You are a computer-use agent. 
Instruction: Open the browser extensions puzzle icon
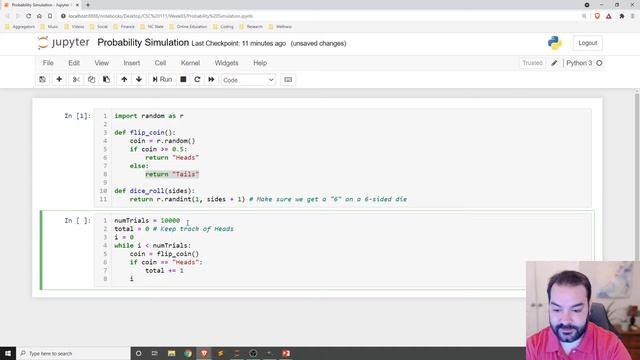point(622,16)
